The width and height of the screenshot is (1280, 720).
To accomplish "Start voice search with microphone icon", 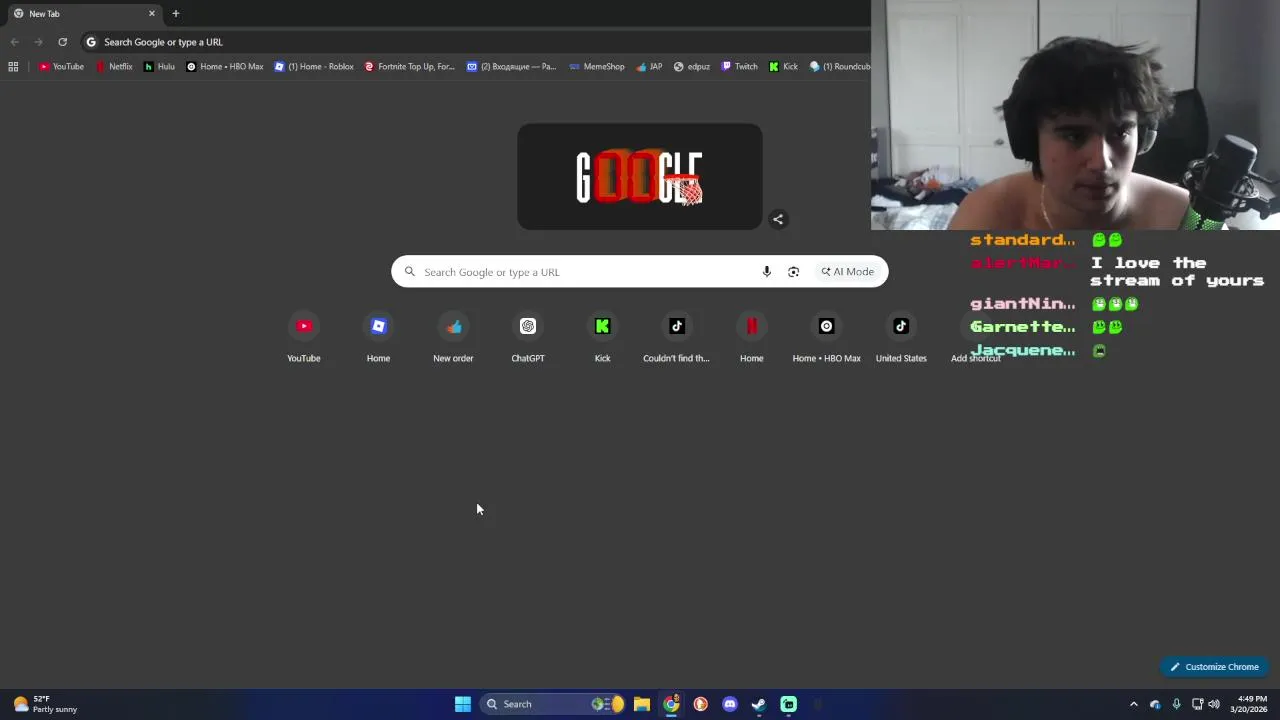I will (767, 272).
